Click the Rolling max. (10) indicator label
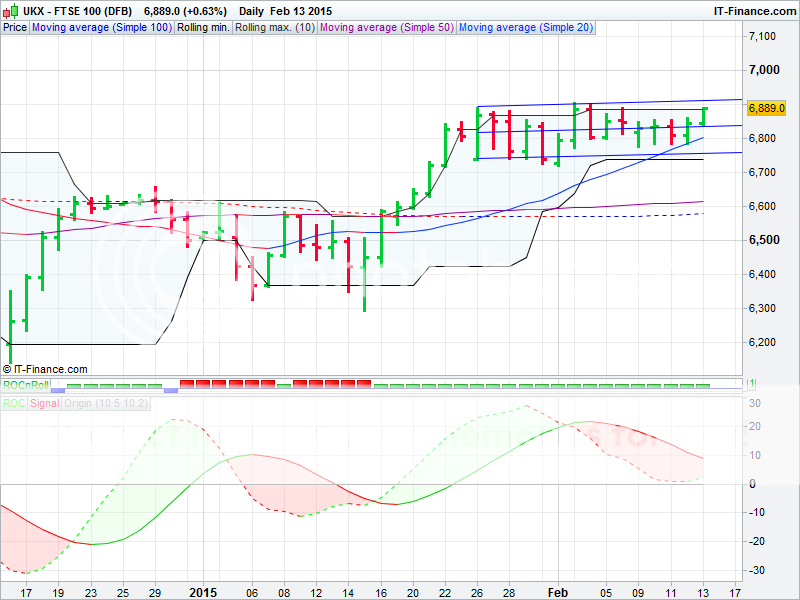Image resolution: width=800 pixels, height=600 pixels. 274,28
